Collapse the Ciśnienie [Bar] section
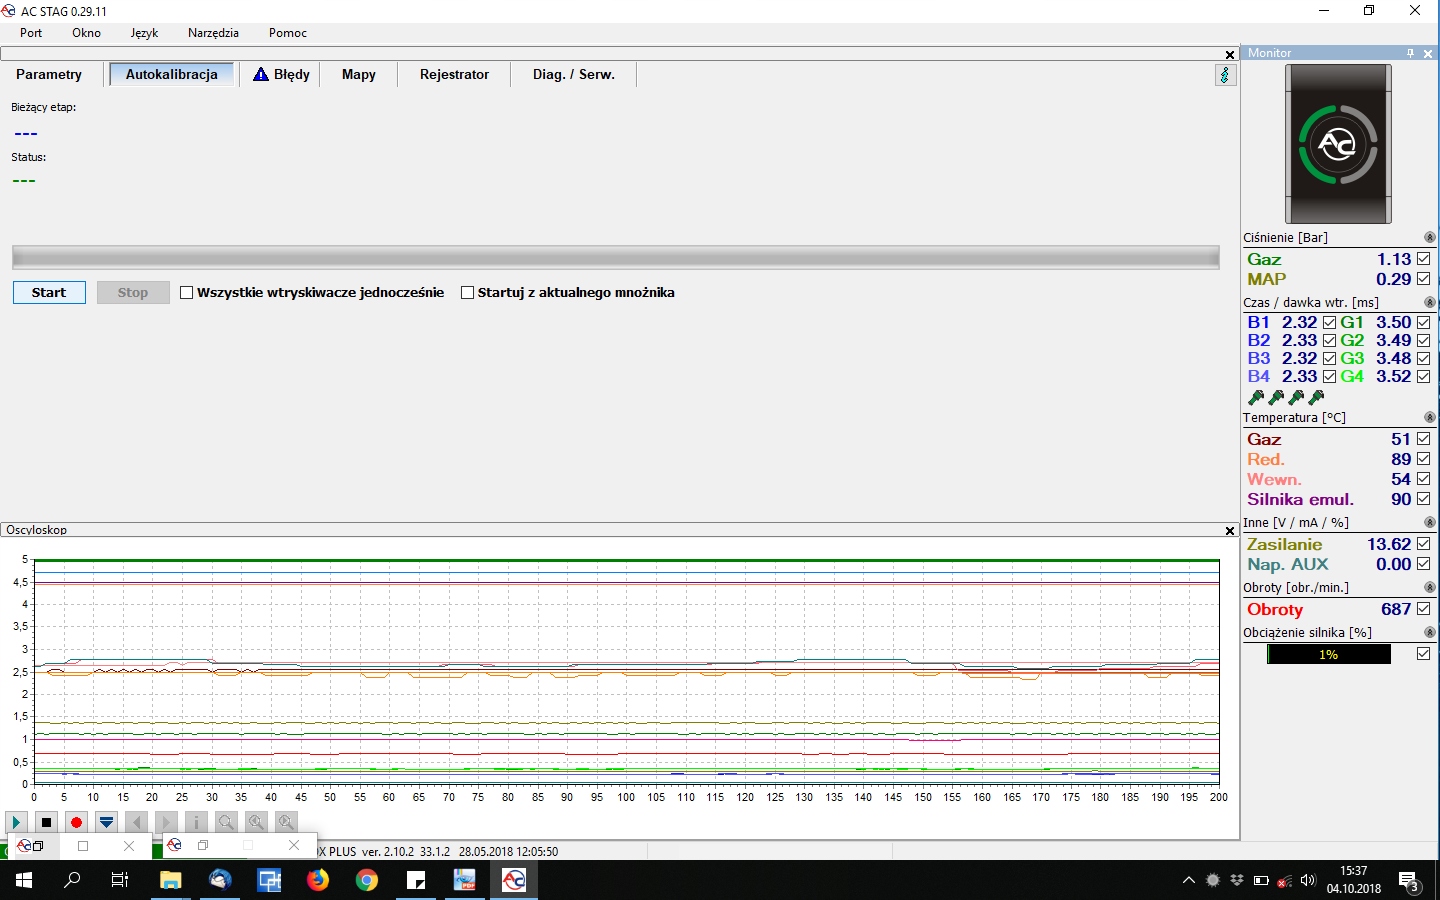1440x900 pixels. (x=1429, y=238)
